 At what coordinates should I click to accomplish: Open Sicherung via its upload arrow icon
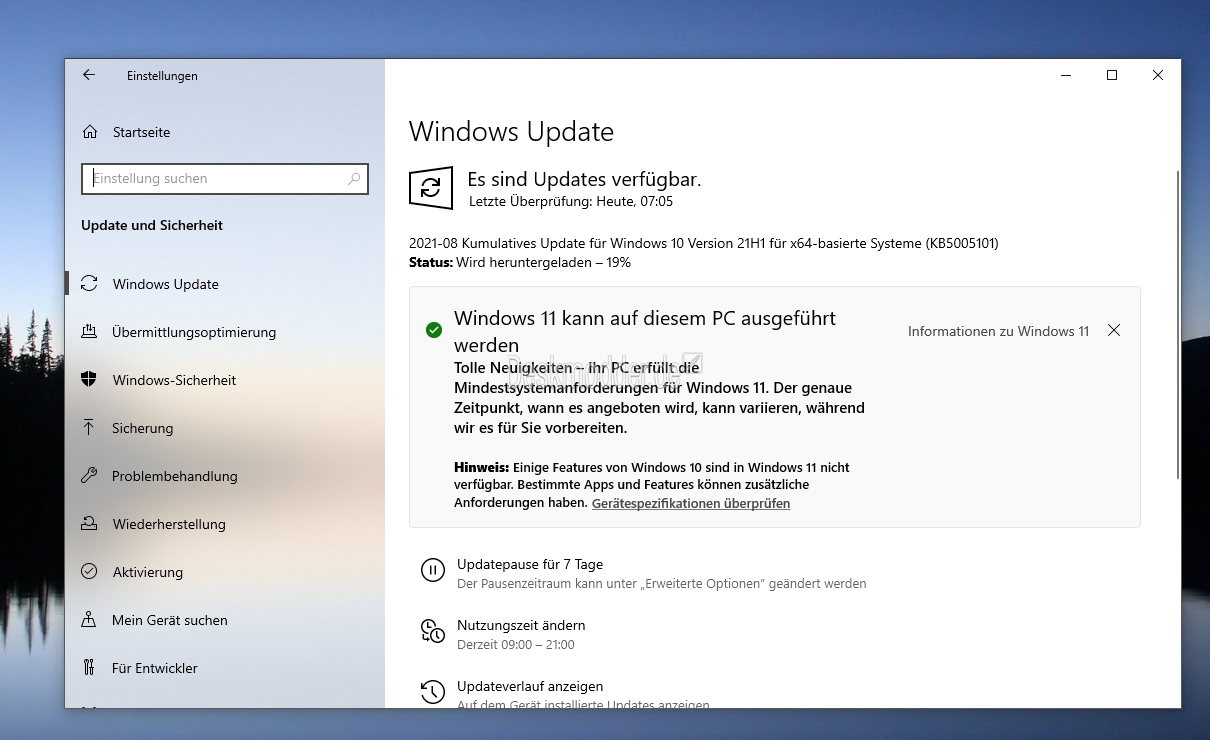(89, 428)
